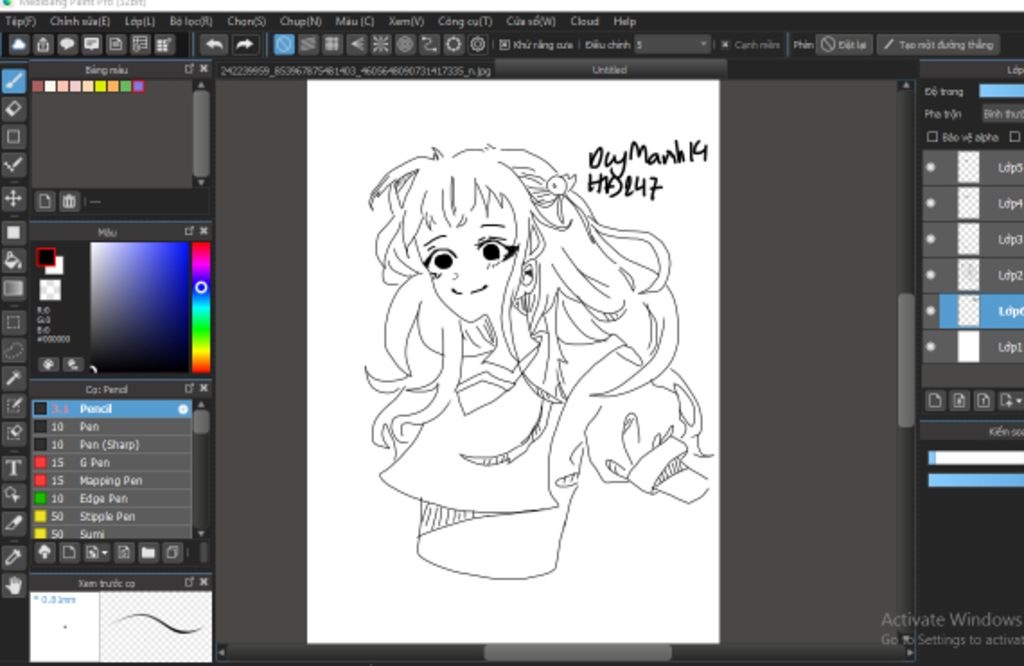Toggle the Khử răng cưa checkbox
1024x666 pixels.
point(504,44)
